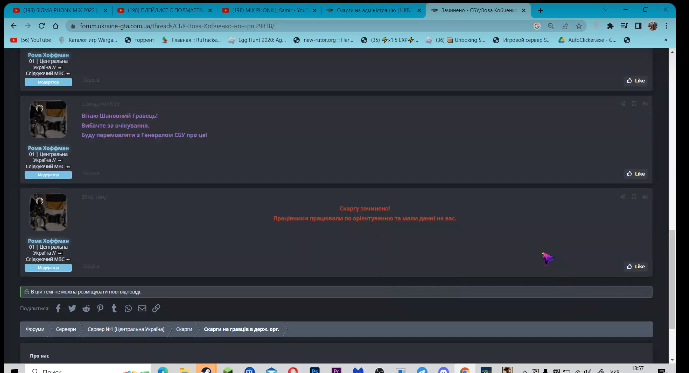Open the Unboxing bookmark
This screenshot has width=689, height=373.
(456, 40)
